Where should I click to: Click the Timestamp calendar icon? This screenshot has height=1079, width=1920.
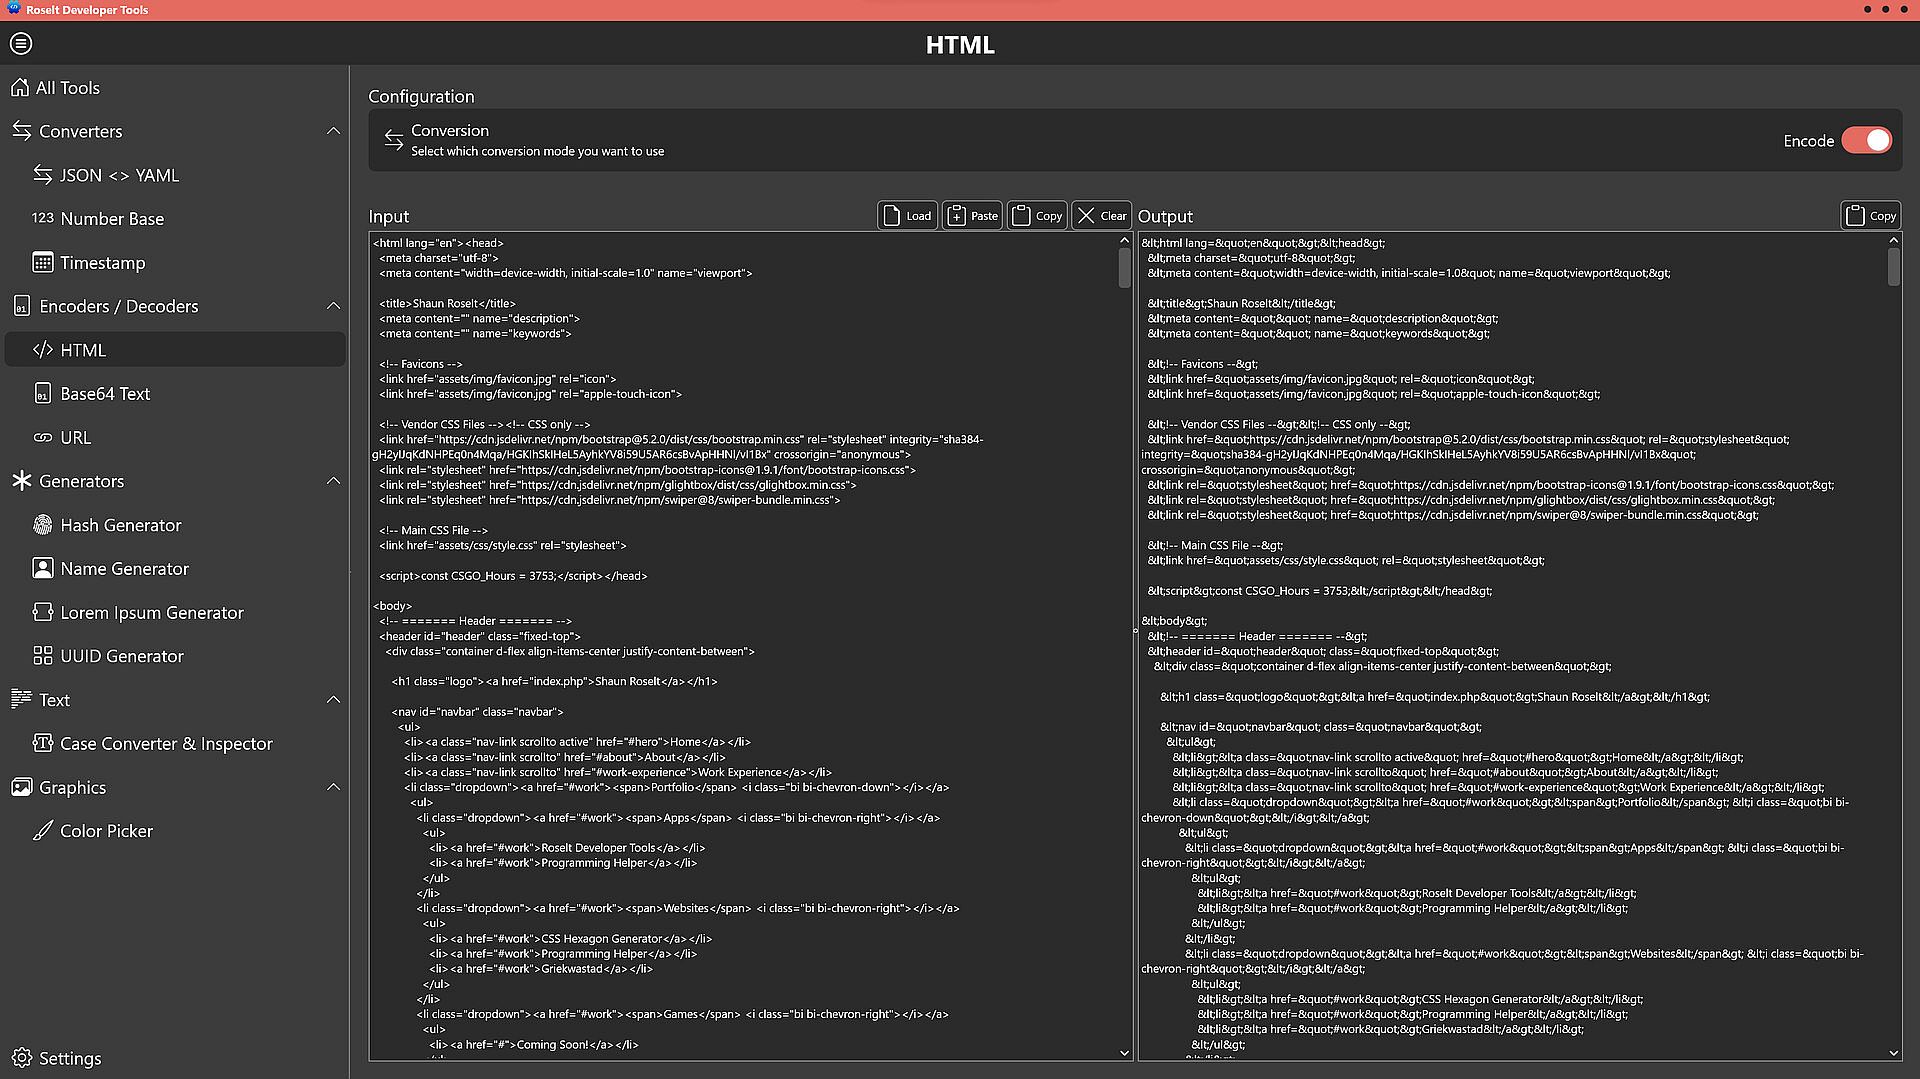coord(42,263)
